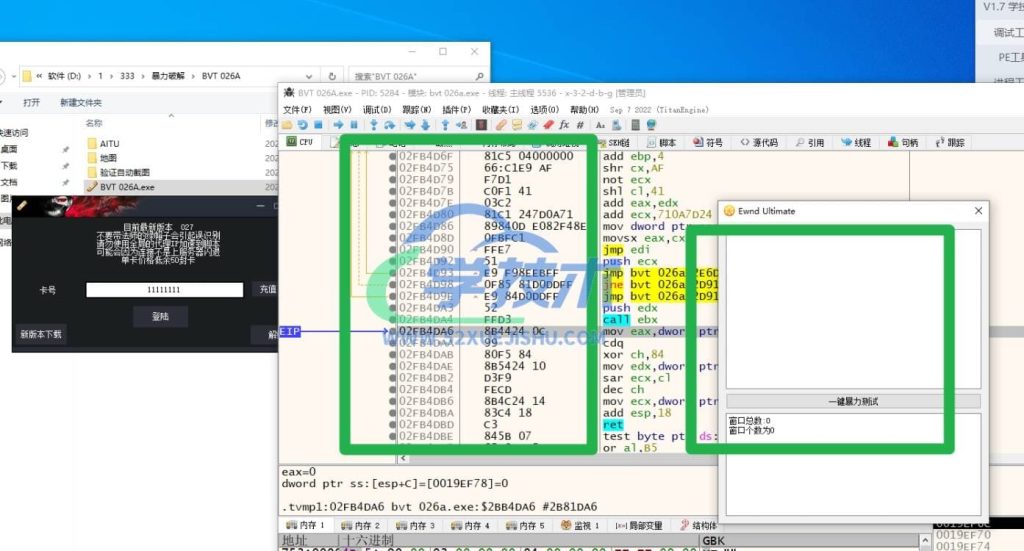This screenshot has height=551, width=1024.
Task: Toggle breakpoint dot at address 02FB4DBD
Action: (x=393, y=425)
